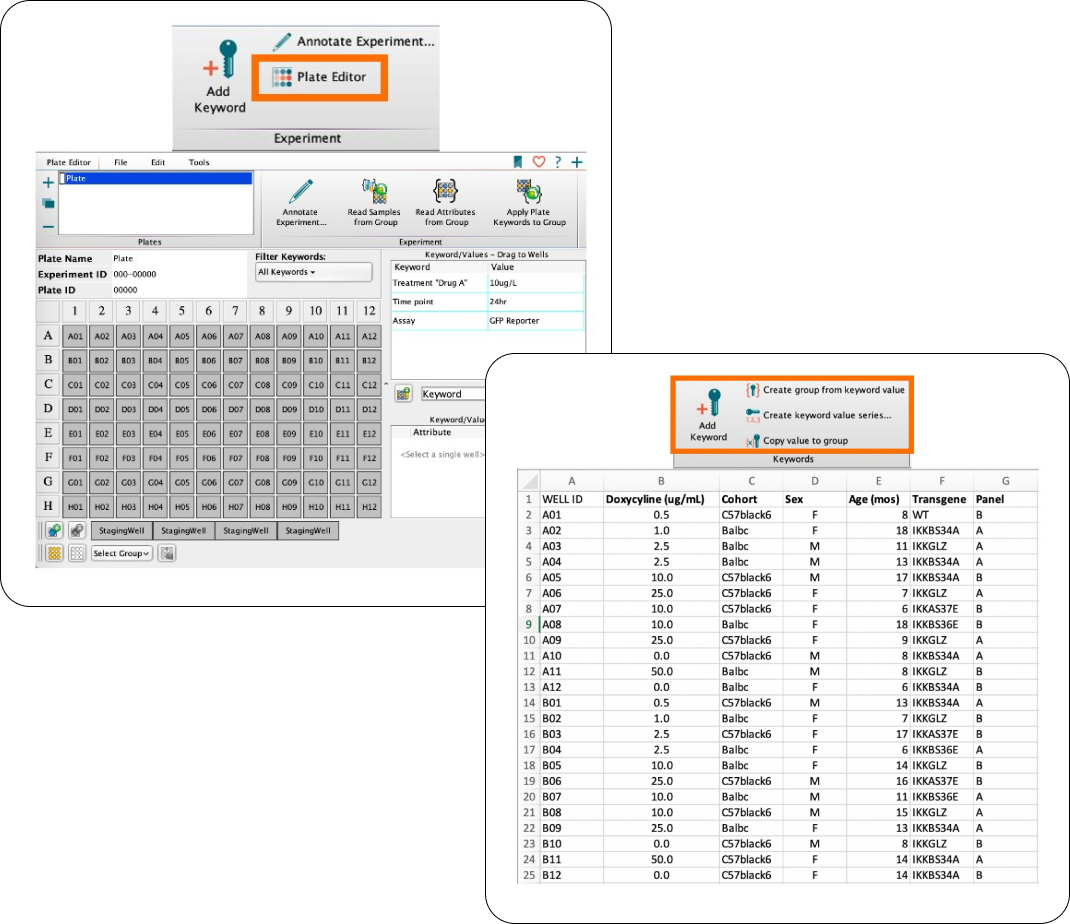1070x924 pixels.
Task: Click Create group from keyword value
Action: pyautogui.click(x=825, y=390)
